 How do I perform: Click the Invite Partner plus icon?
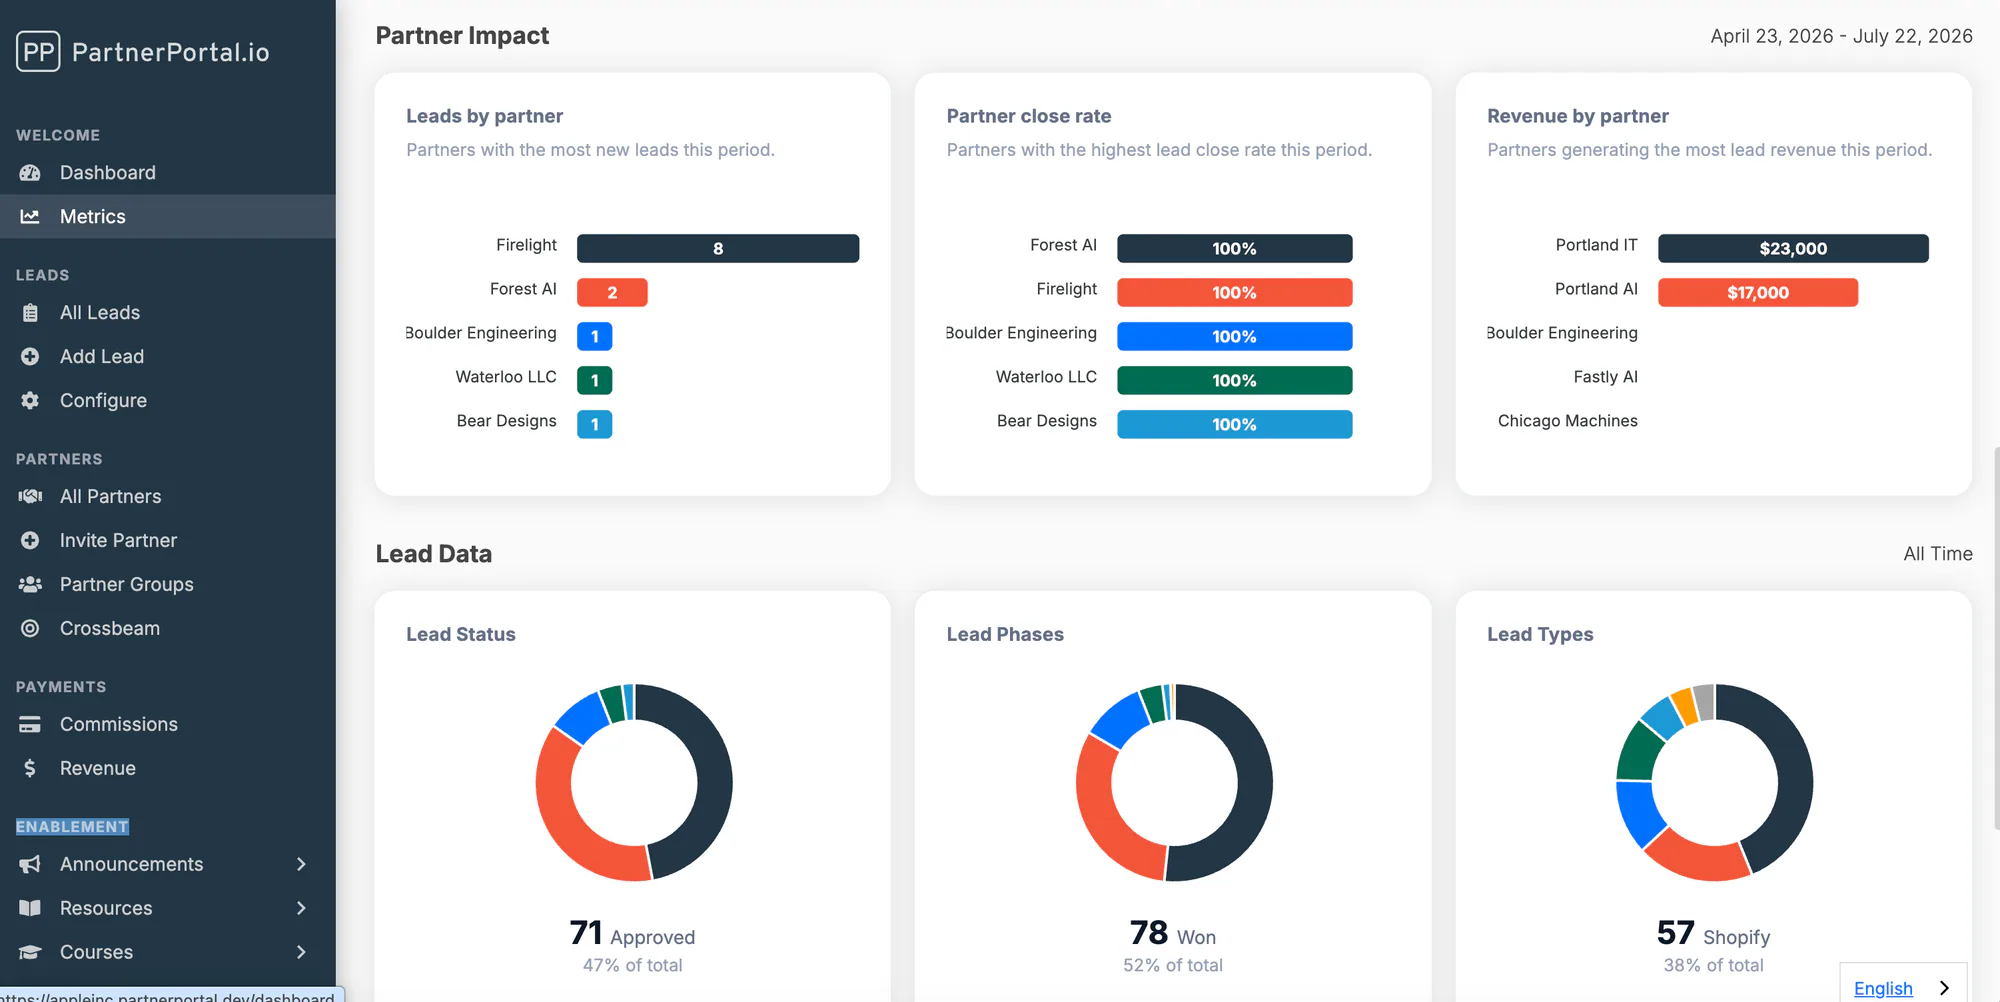pos(30,541)
